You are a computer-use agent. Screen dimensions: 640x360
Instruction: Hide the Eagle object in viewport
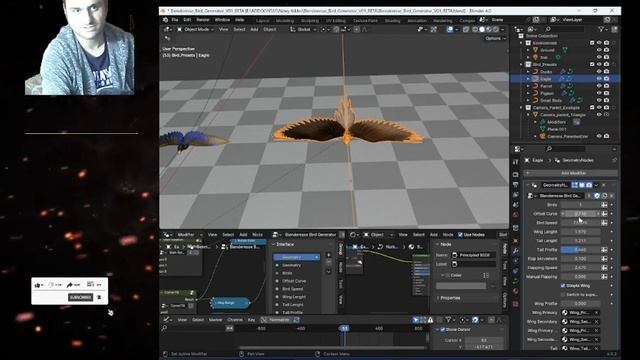tap(599, 79)
